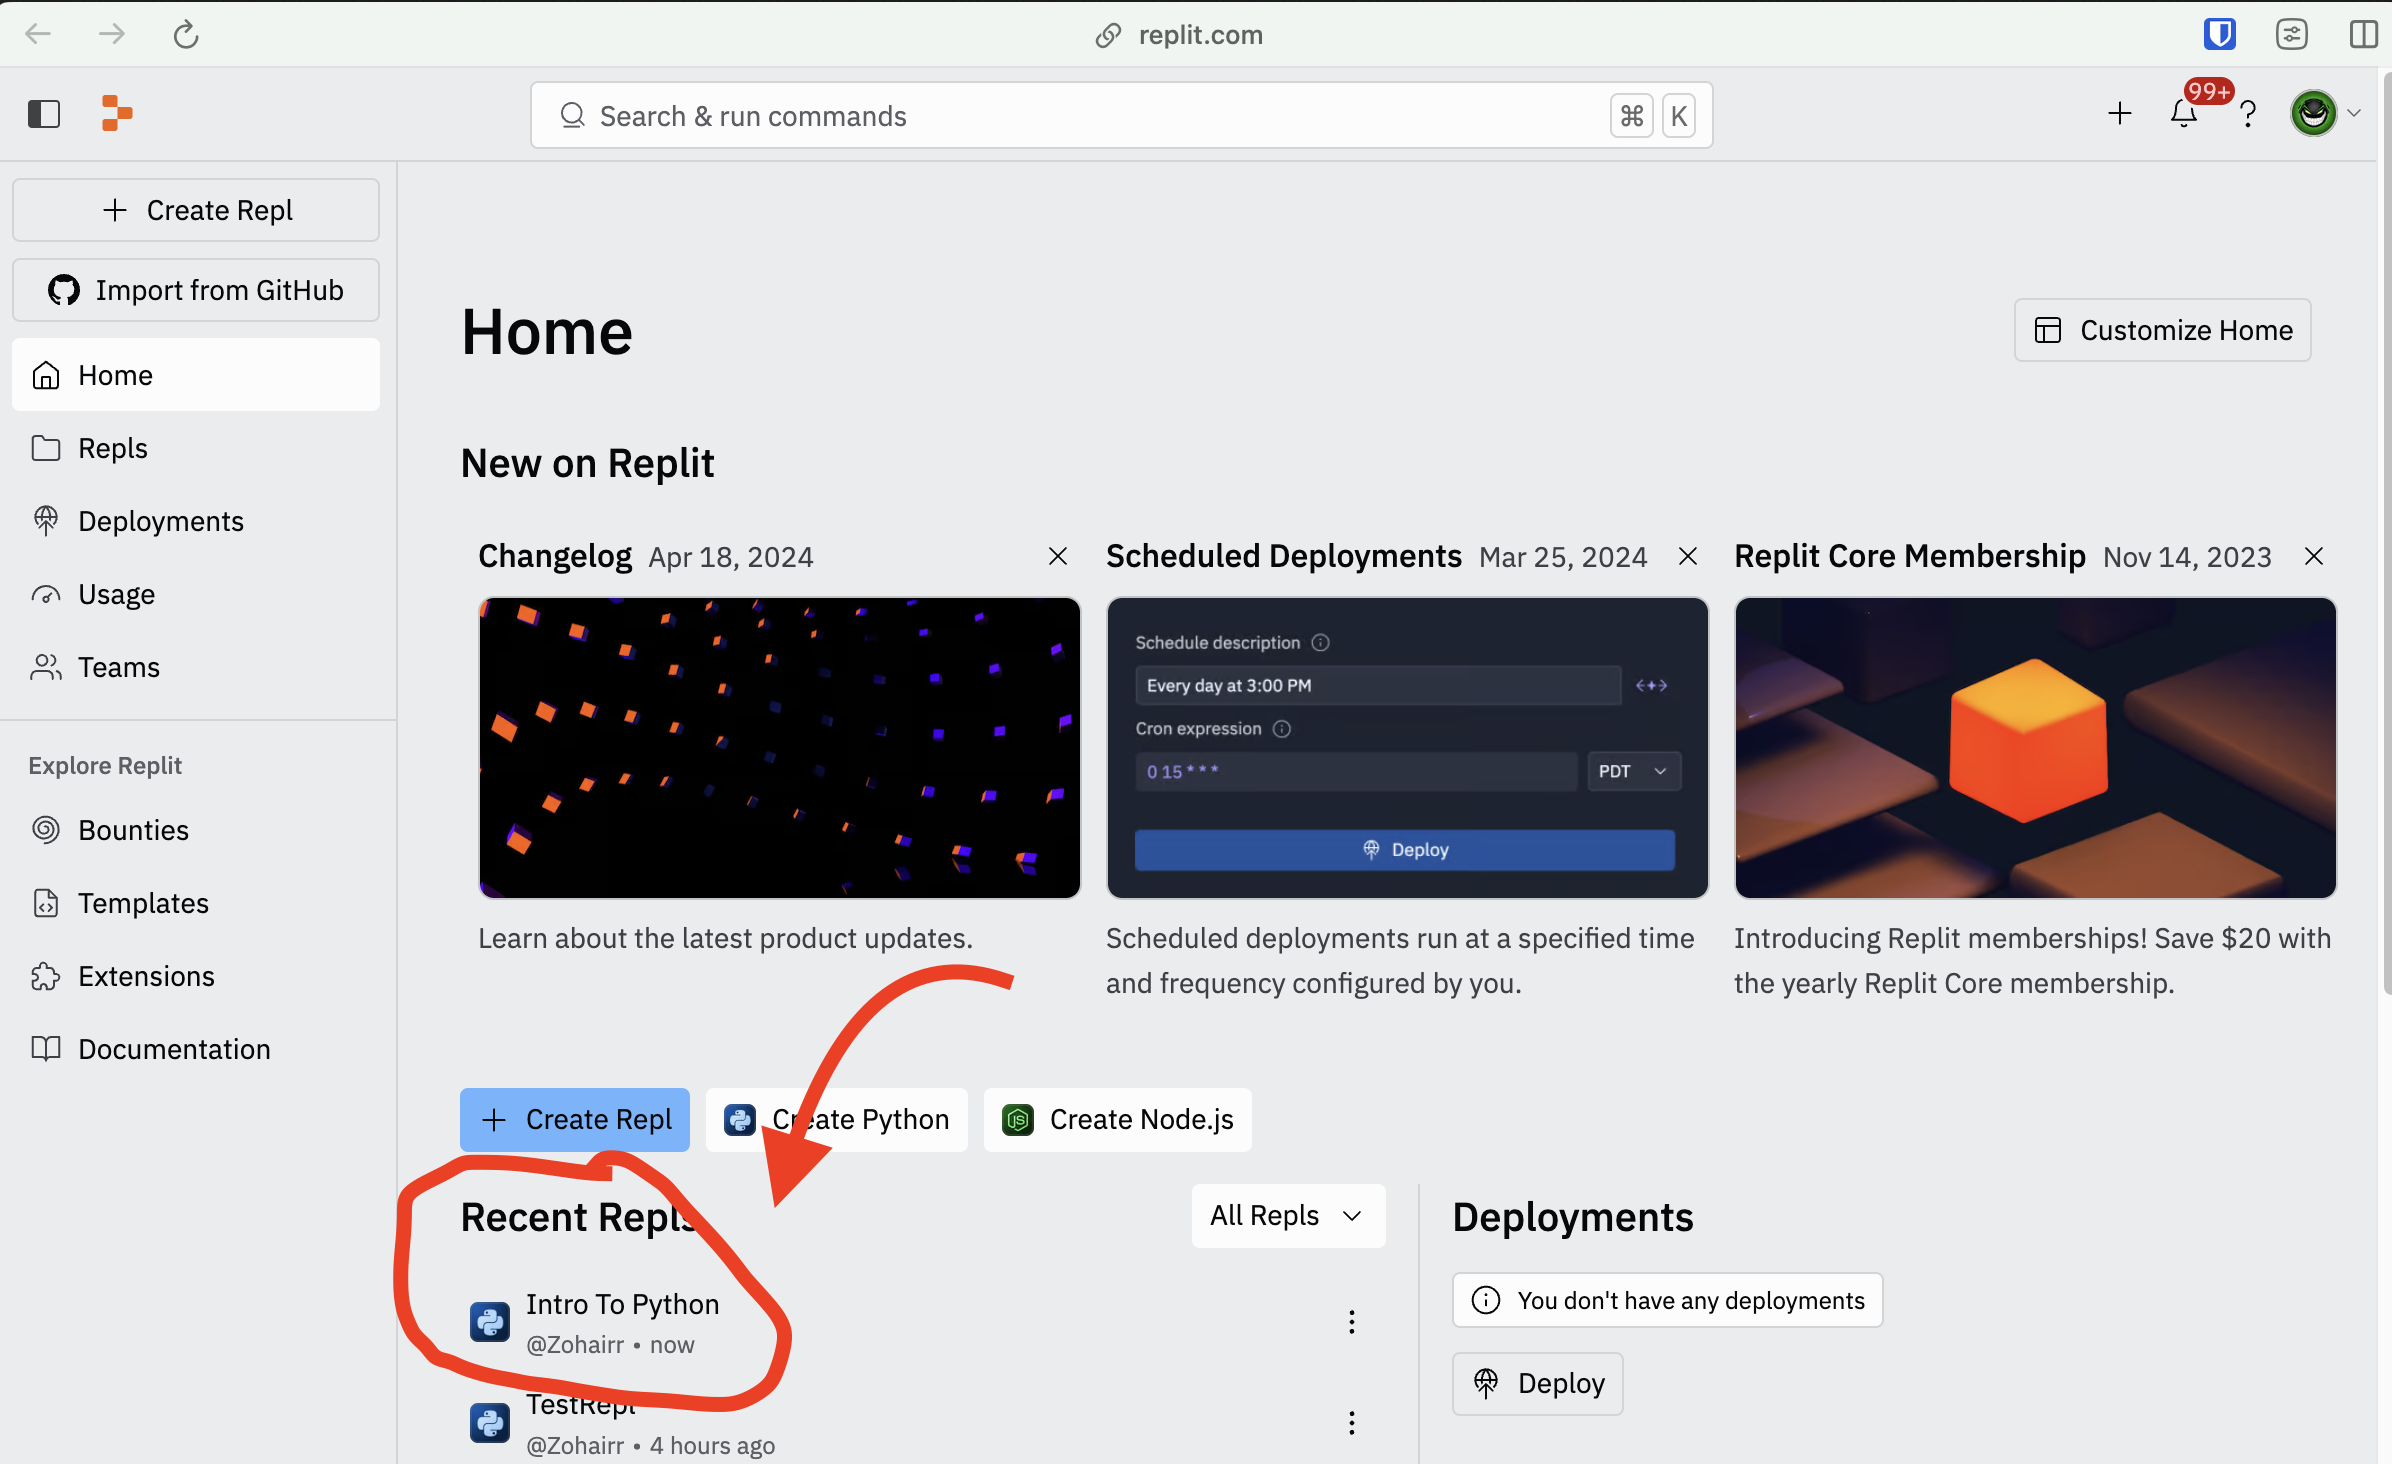Click the plus icon in top bar
The image size is (2392, 1464).
[x=2119, y=113]
